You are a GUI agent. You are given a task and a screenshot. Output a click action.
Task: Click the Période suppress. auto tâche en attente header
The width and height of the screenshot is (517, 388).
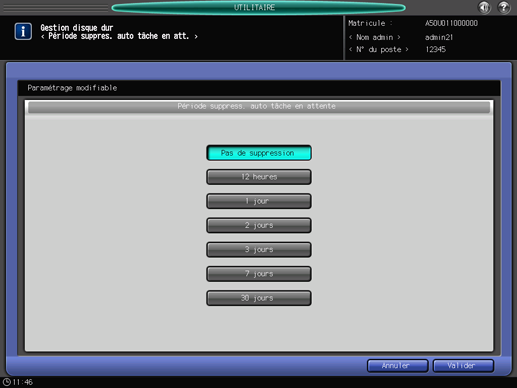[x=259, y=107]
